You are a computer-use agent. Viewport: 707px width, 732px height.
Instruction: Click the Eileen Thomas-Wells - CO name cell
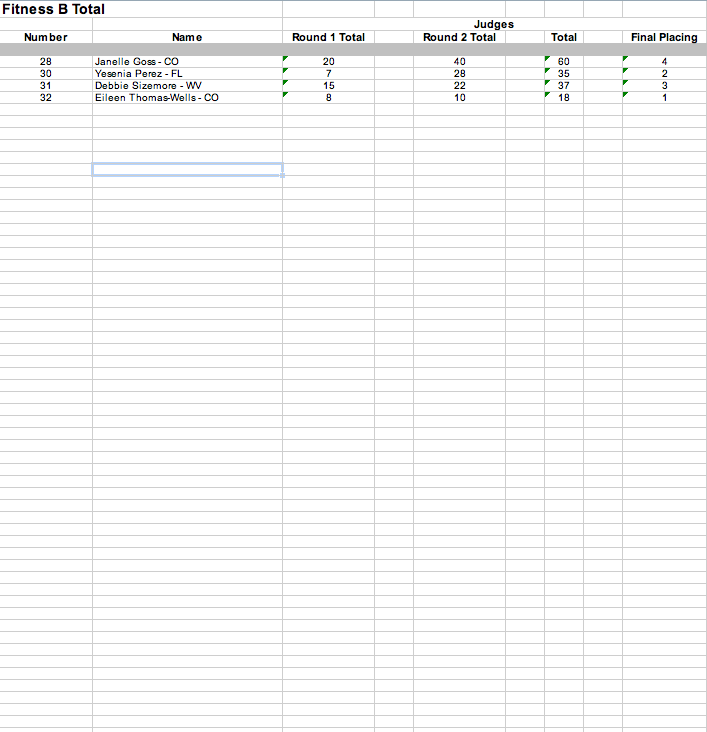[157, 98]
